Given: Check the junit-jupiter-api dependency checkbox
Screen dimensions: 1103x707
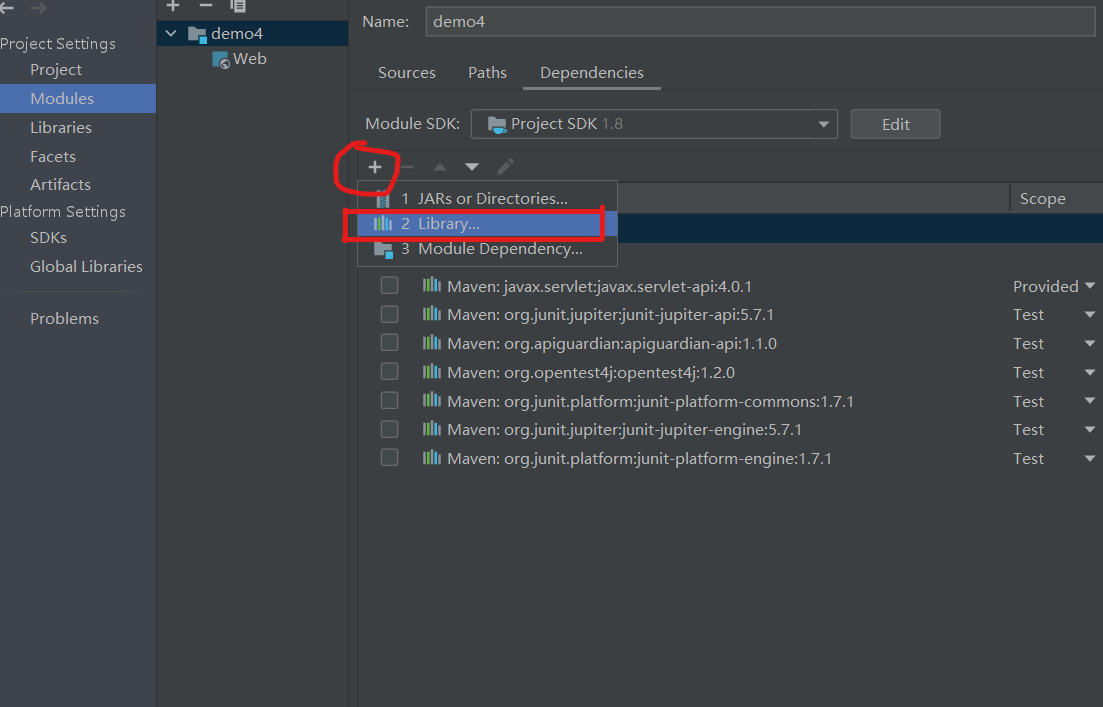Looking at the screenshot, I should 389,314.
